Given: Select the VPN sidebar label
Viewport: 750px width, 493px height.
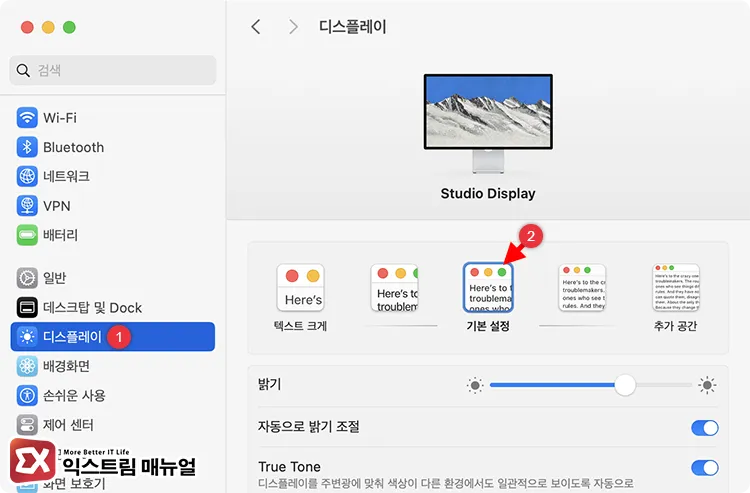Looking at the screenshot, I should coord(57,206).
